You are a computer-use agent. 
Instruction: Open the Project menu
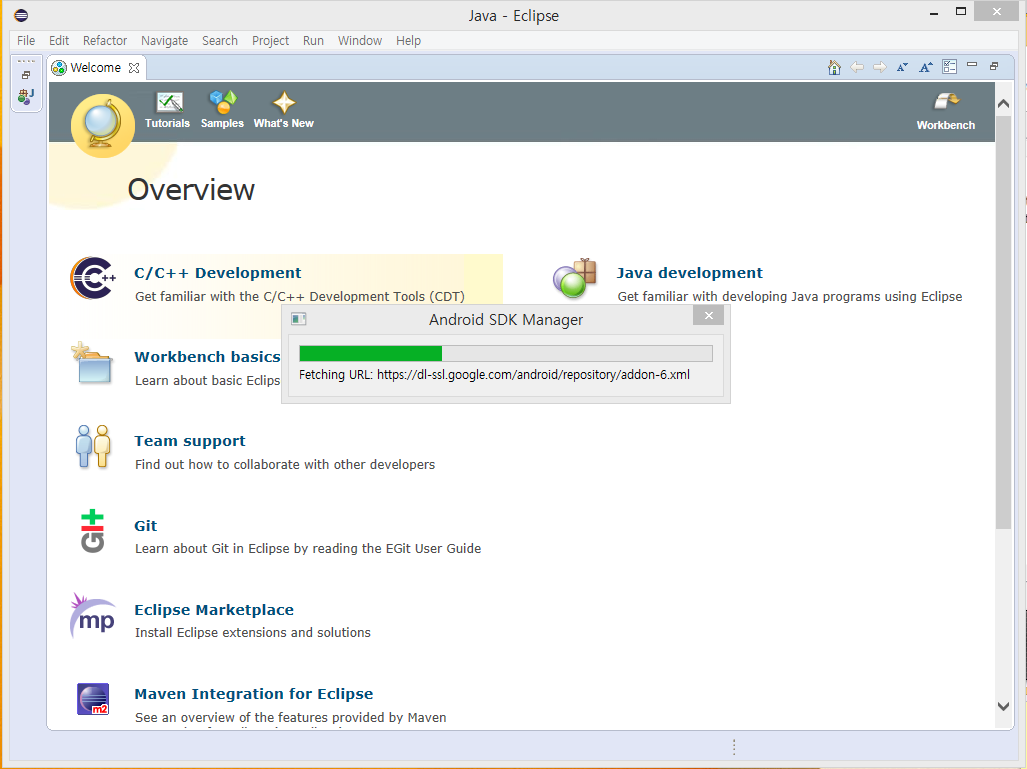271,41
